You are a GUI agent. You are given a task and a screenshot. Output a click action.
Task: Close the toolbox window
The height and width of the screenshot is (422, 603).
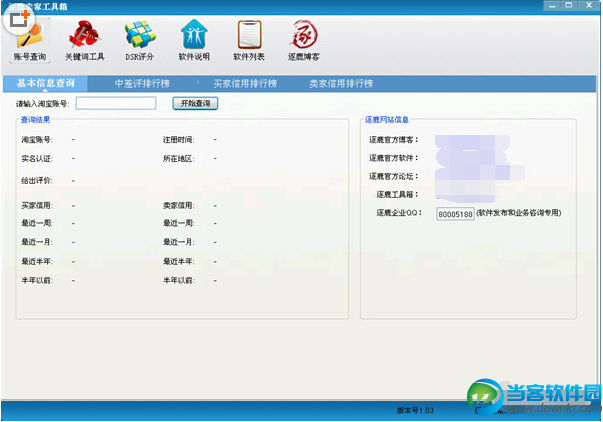(589, 5)
